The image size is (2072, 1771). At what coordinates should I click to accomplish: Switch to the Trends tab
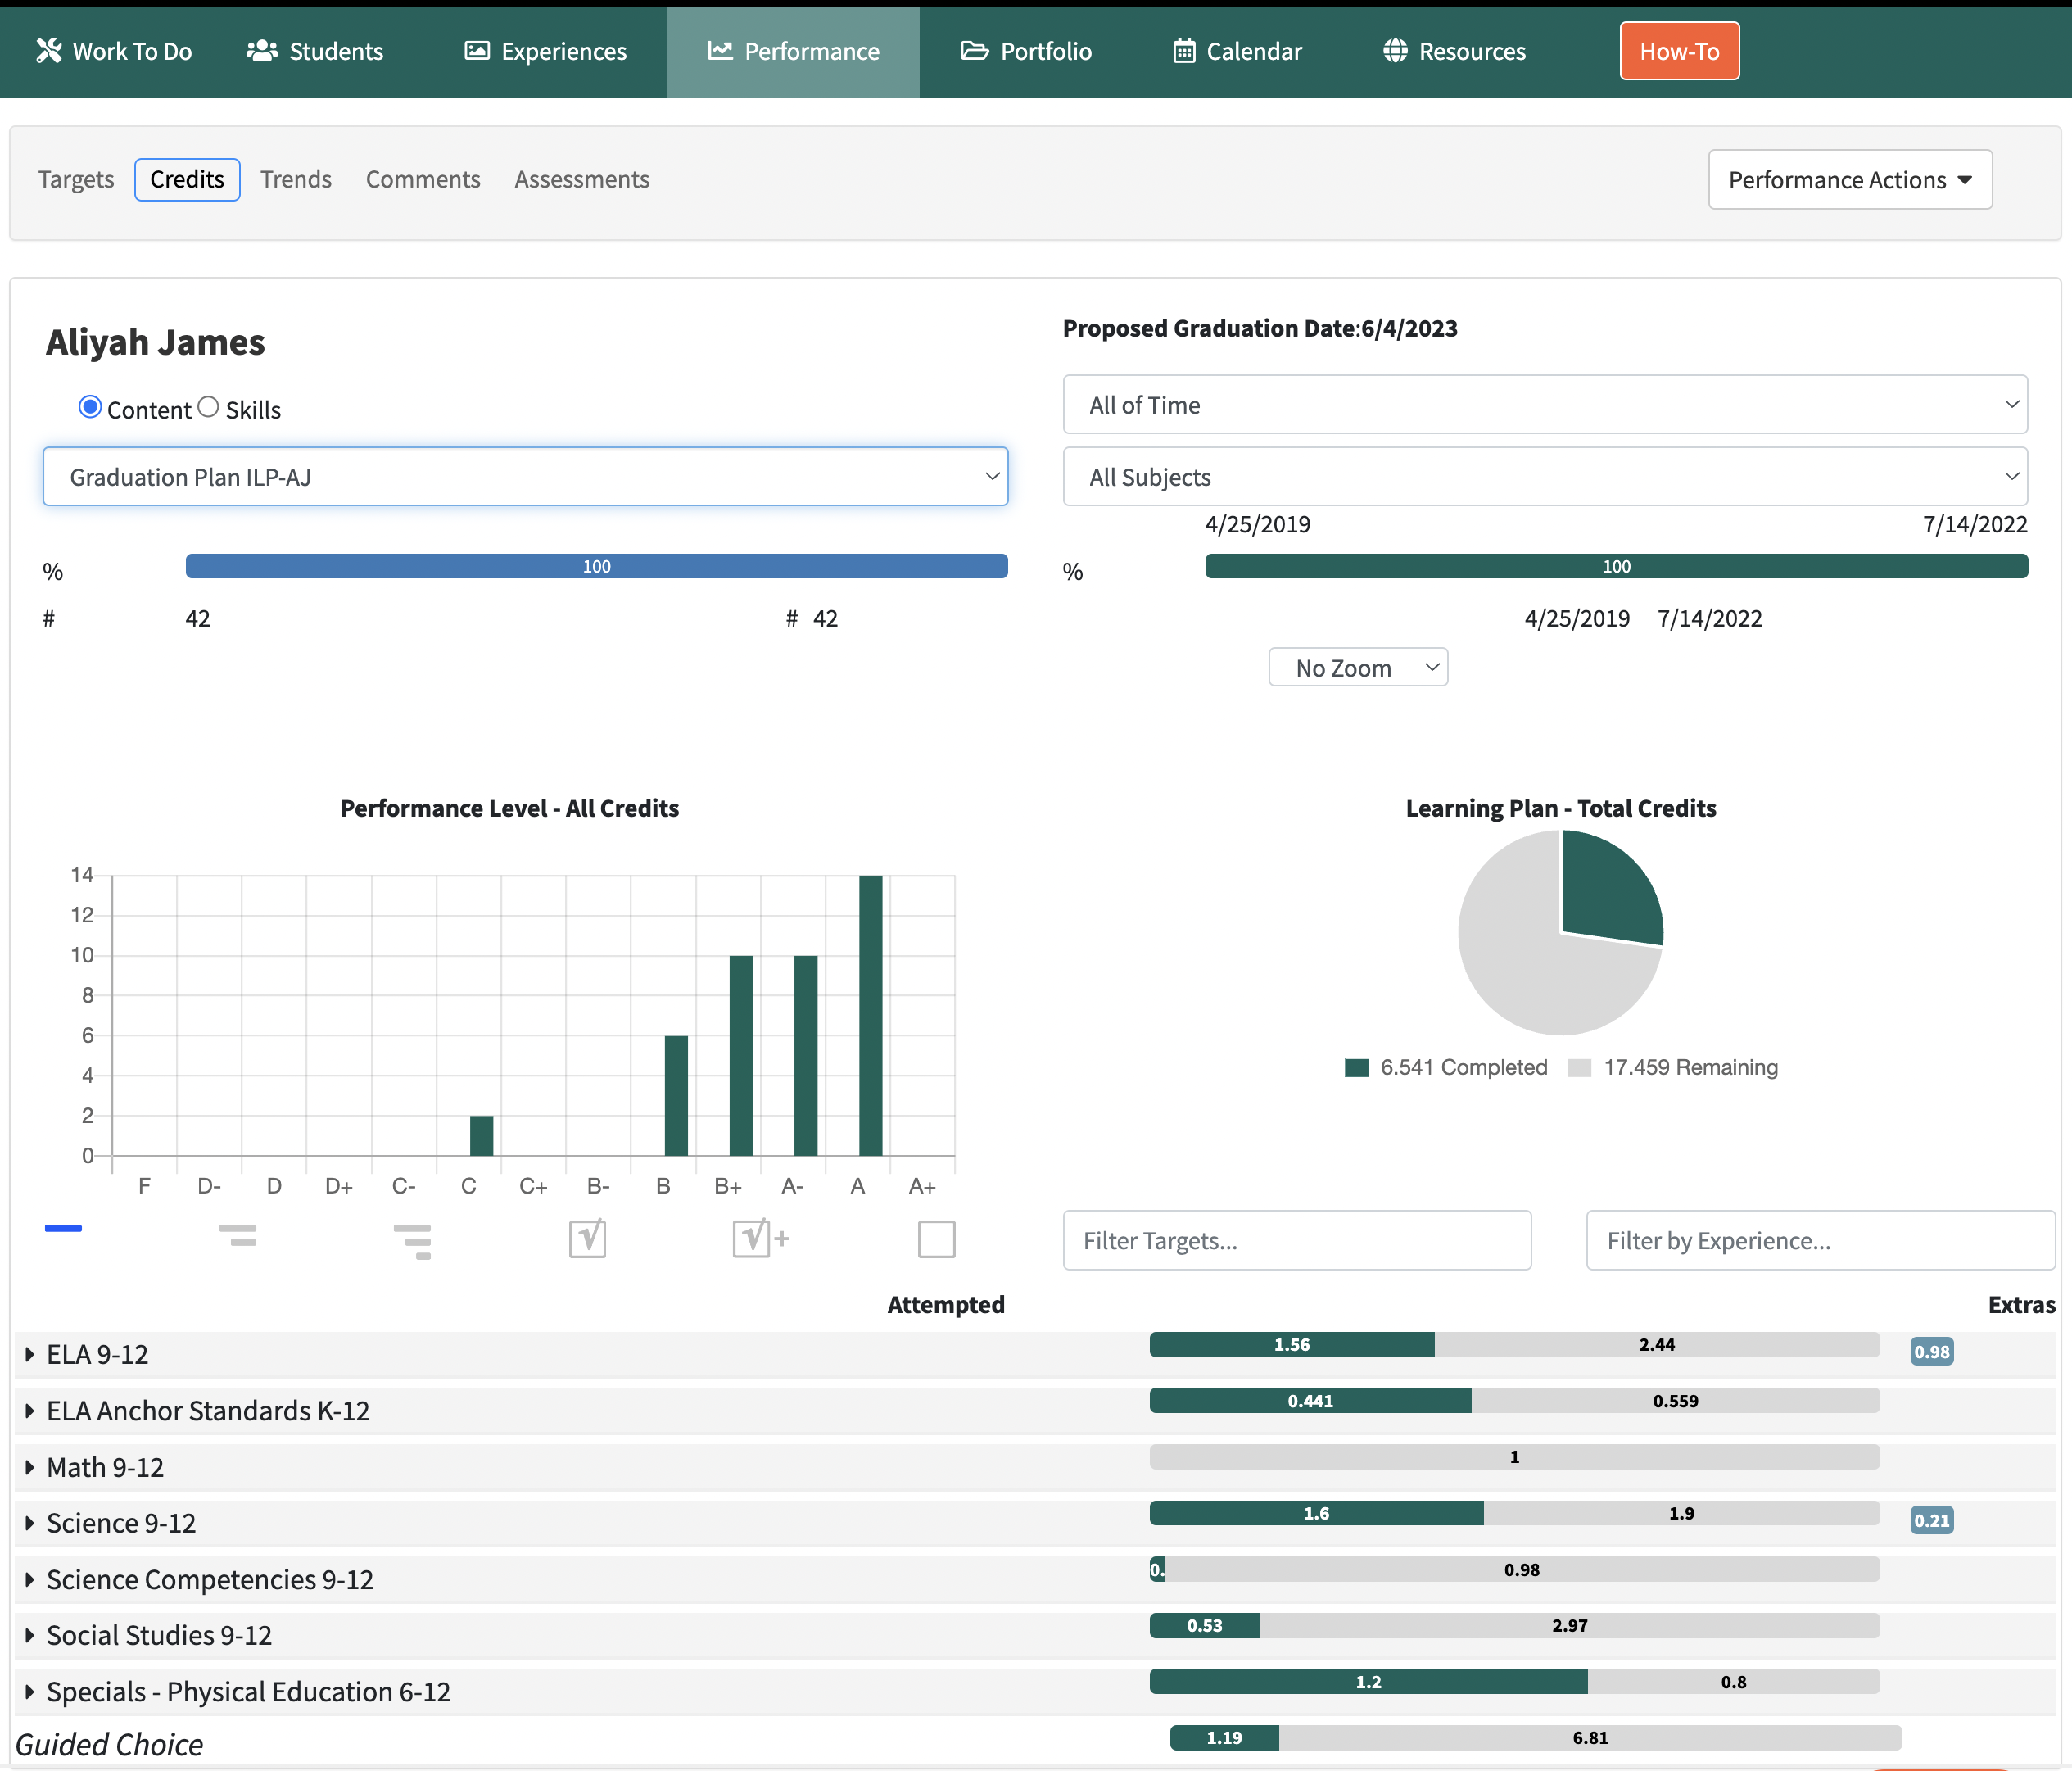point(295,179)
